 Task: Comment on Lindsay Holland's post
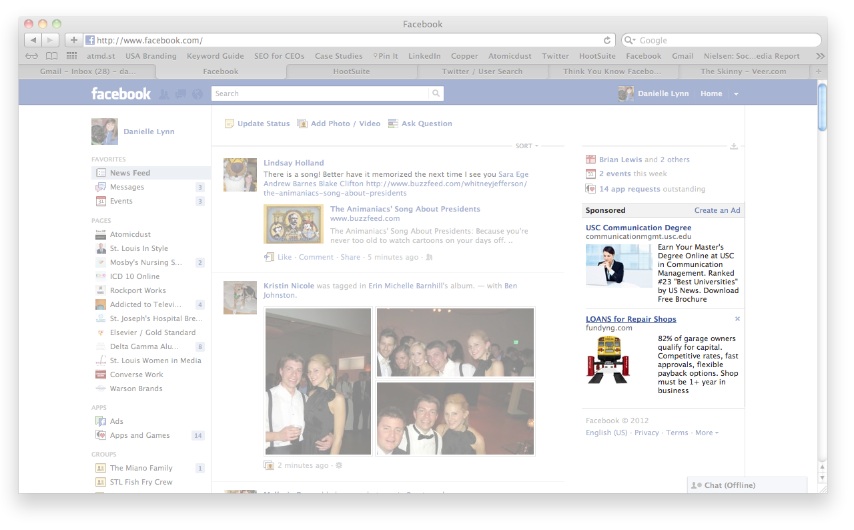coord(316,257)
